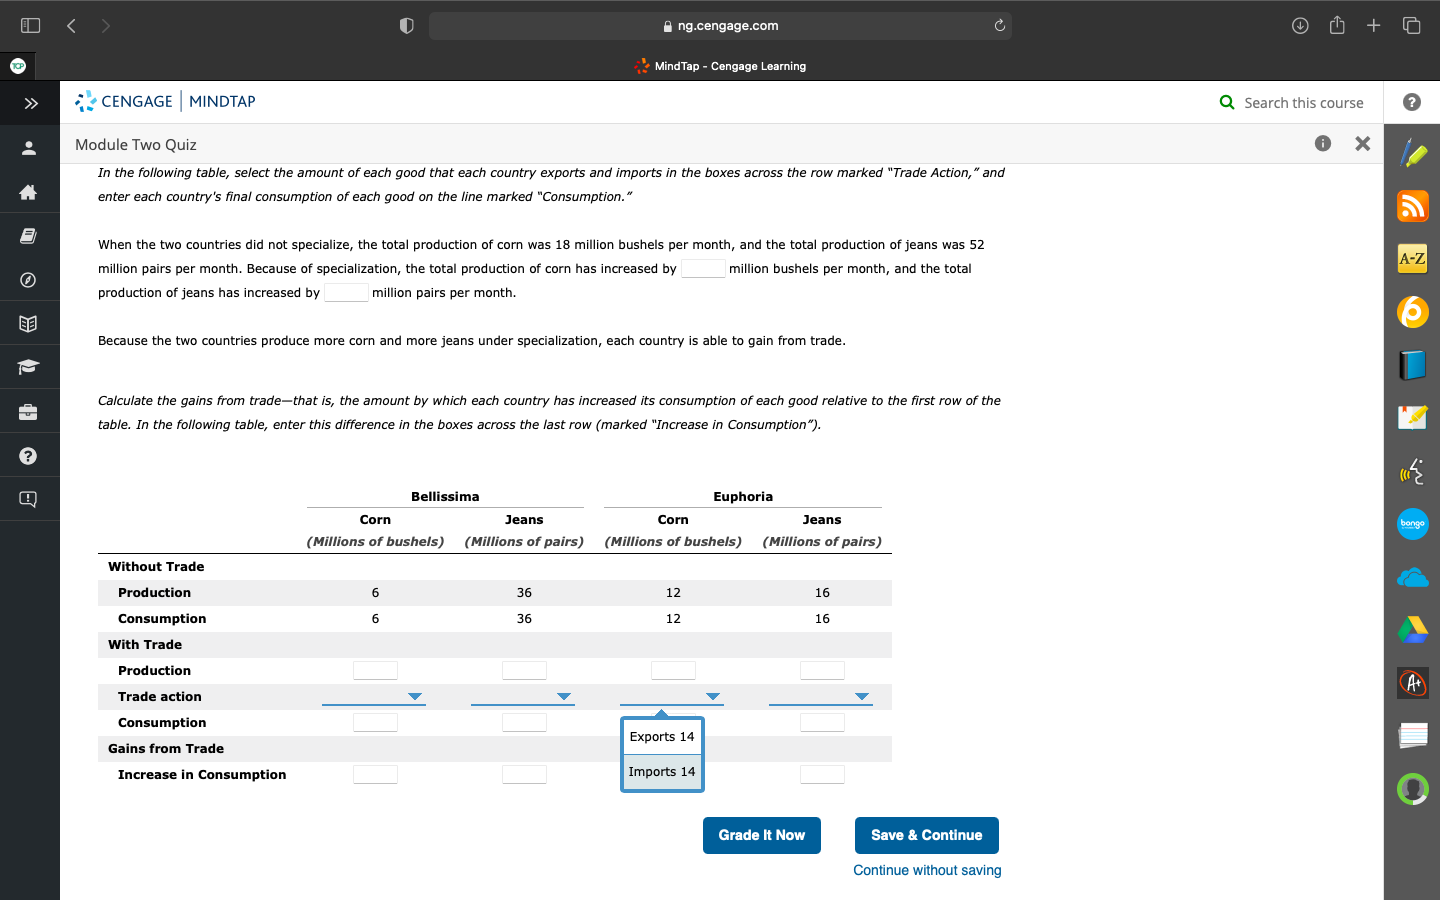The image size is (1440, 900).
Task: Open the Safari downloads list
Action: coord(1300,26)
